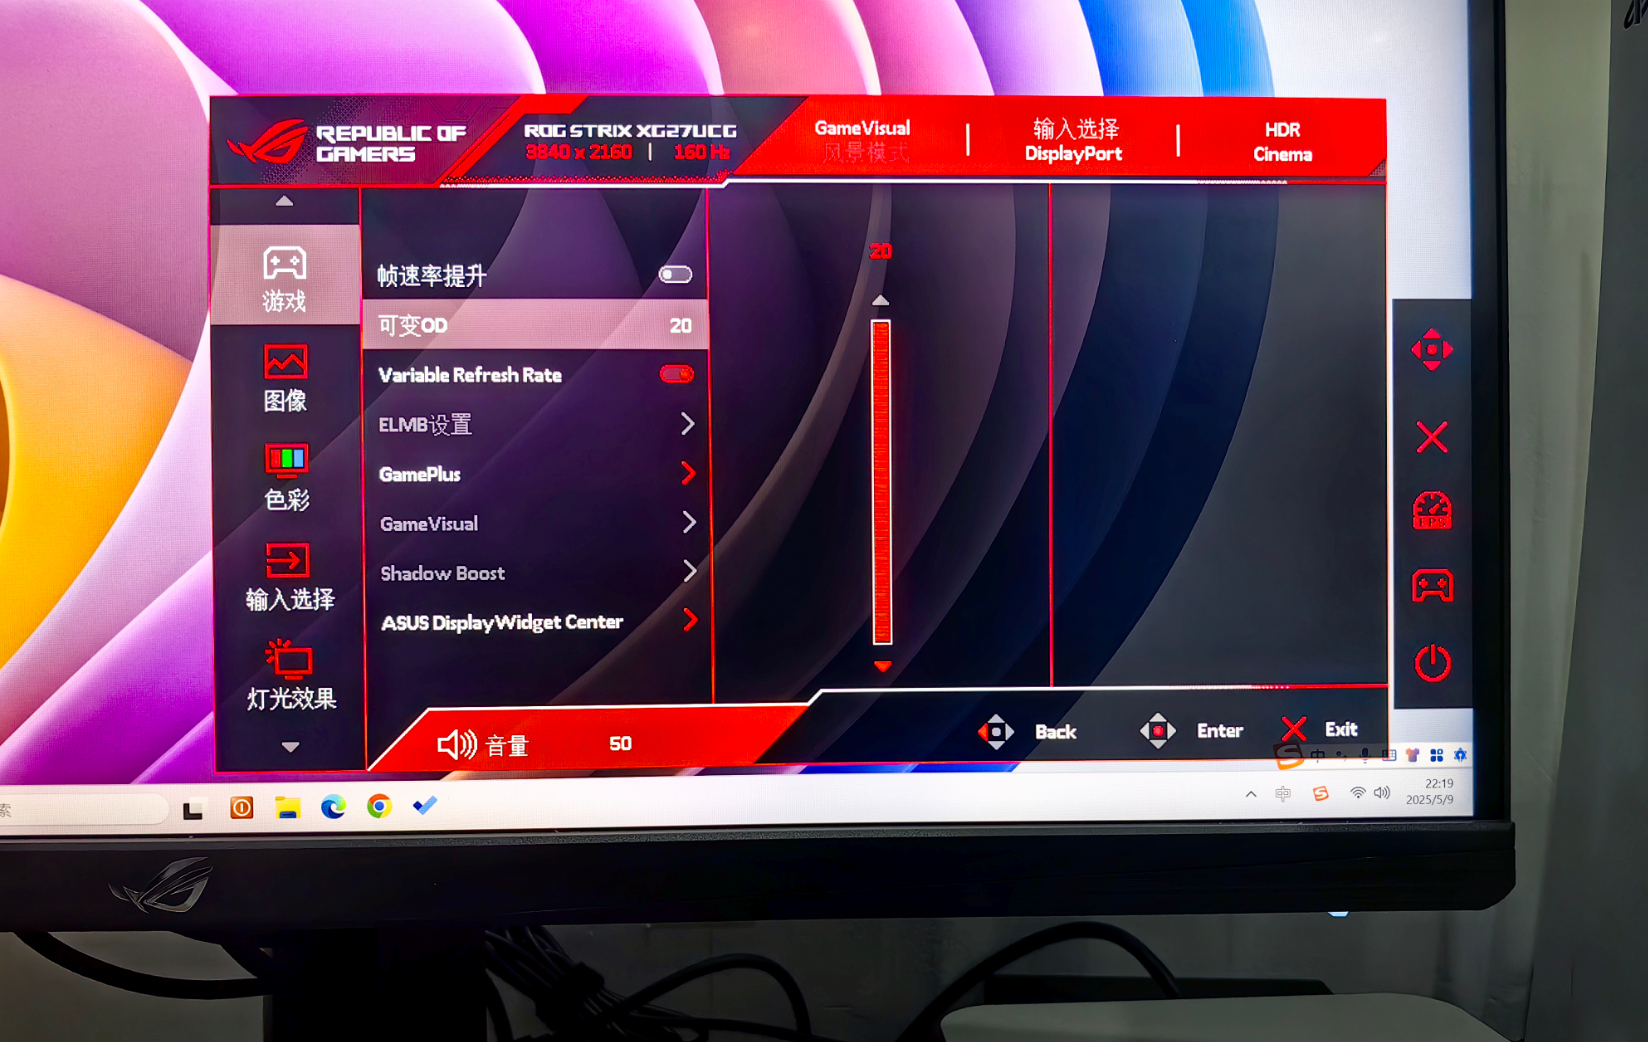
Task: Expand the ELMB设置 submenu chevron
Action: tap(688, 423)
